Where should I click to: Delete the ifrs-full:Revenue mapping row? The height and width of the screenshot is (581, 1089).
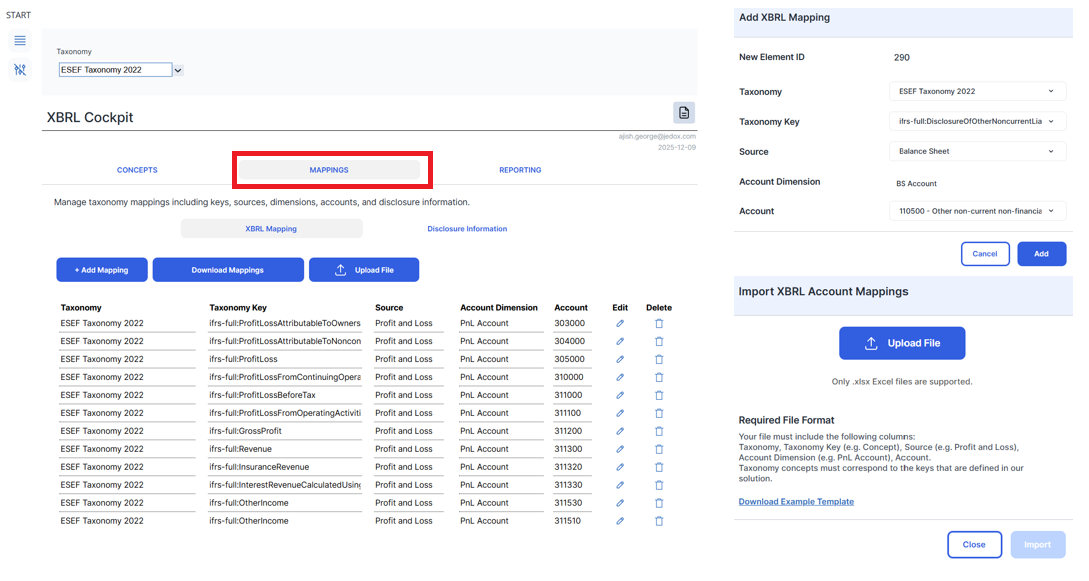659,450
